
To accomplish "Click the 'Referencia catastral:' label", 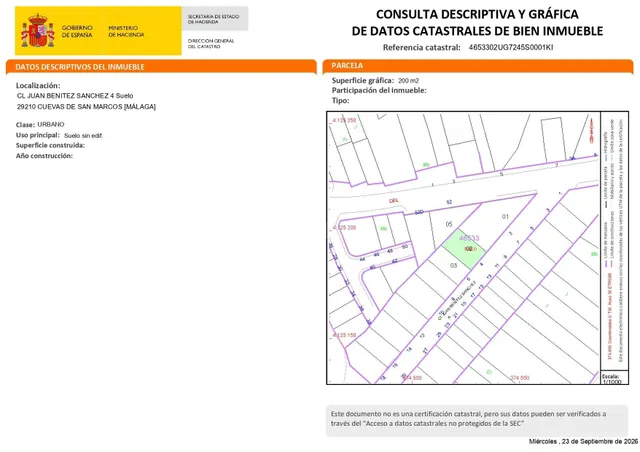I will (x=422, y=47).
